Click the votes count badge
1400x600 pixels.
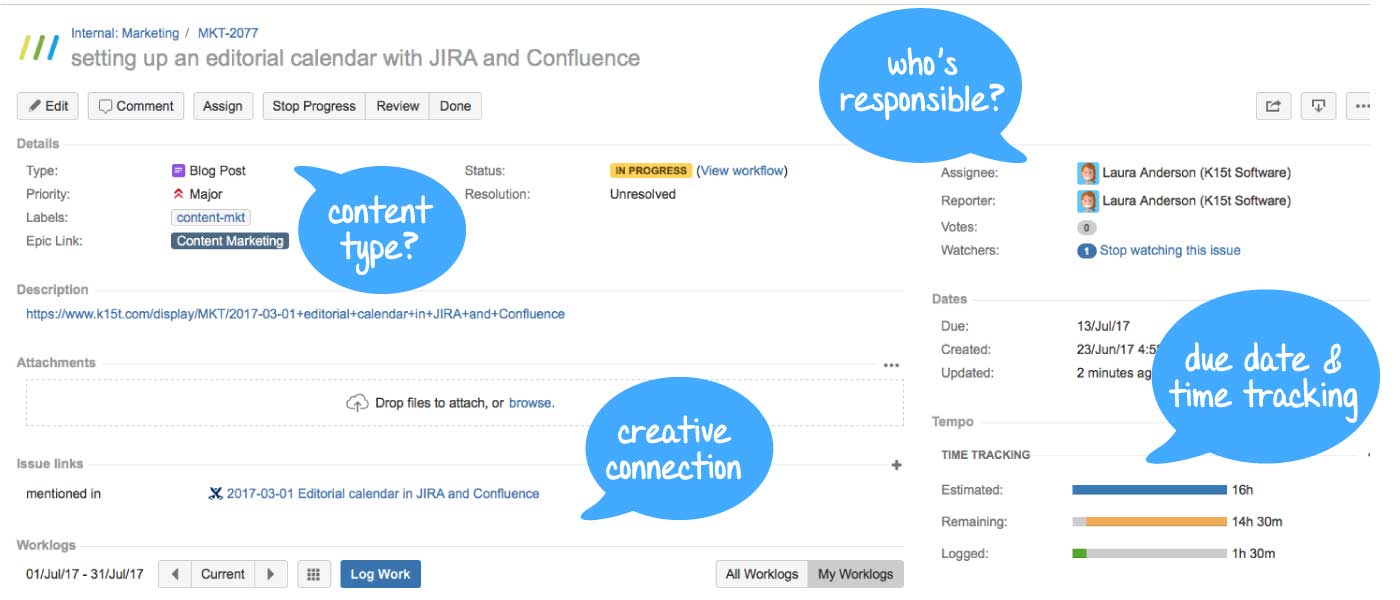pos(1087,228)
